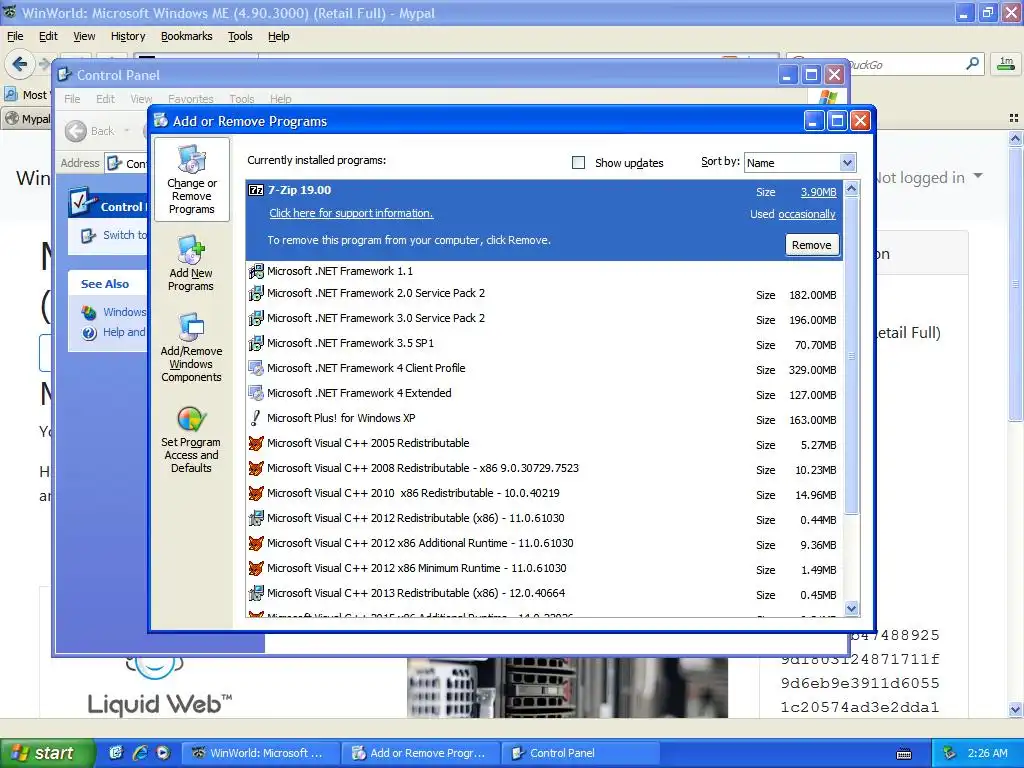
Task: Click the 7-Zip 19.00 program icon
Action: [256, 190]
